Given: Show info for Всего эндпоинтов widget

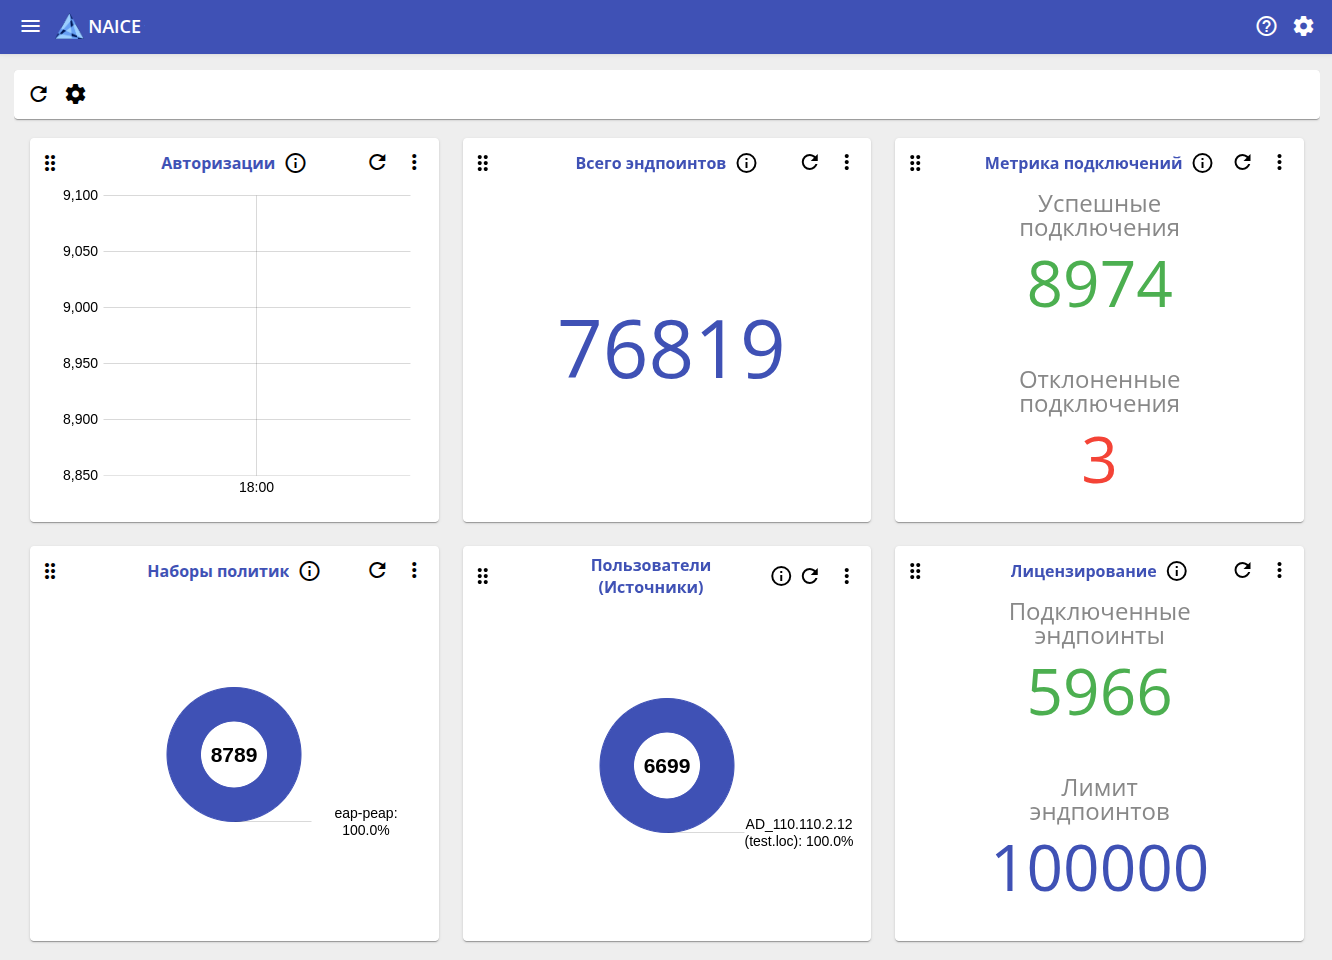Looking at the screenshot, I should pos(747,163).
